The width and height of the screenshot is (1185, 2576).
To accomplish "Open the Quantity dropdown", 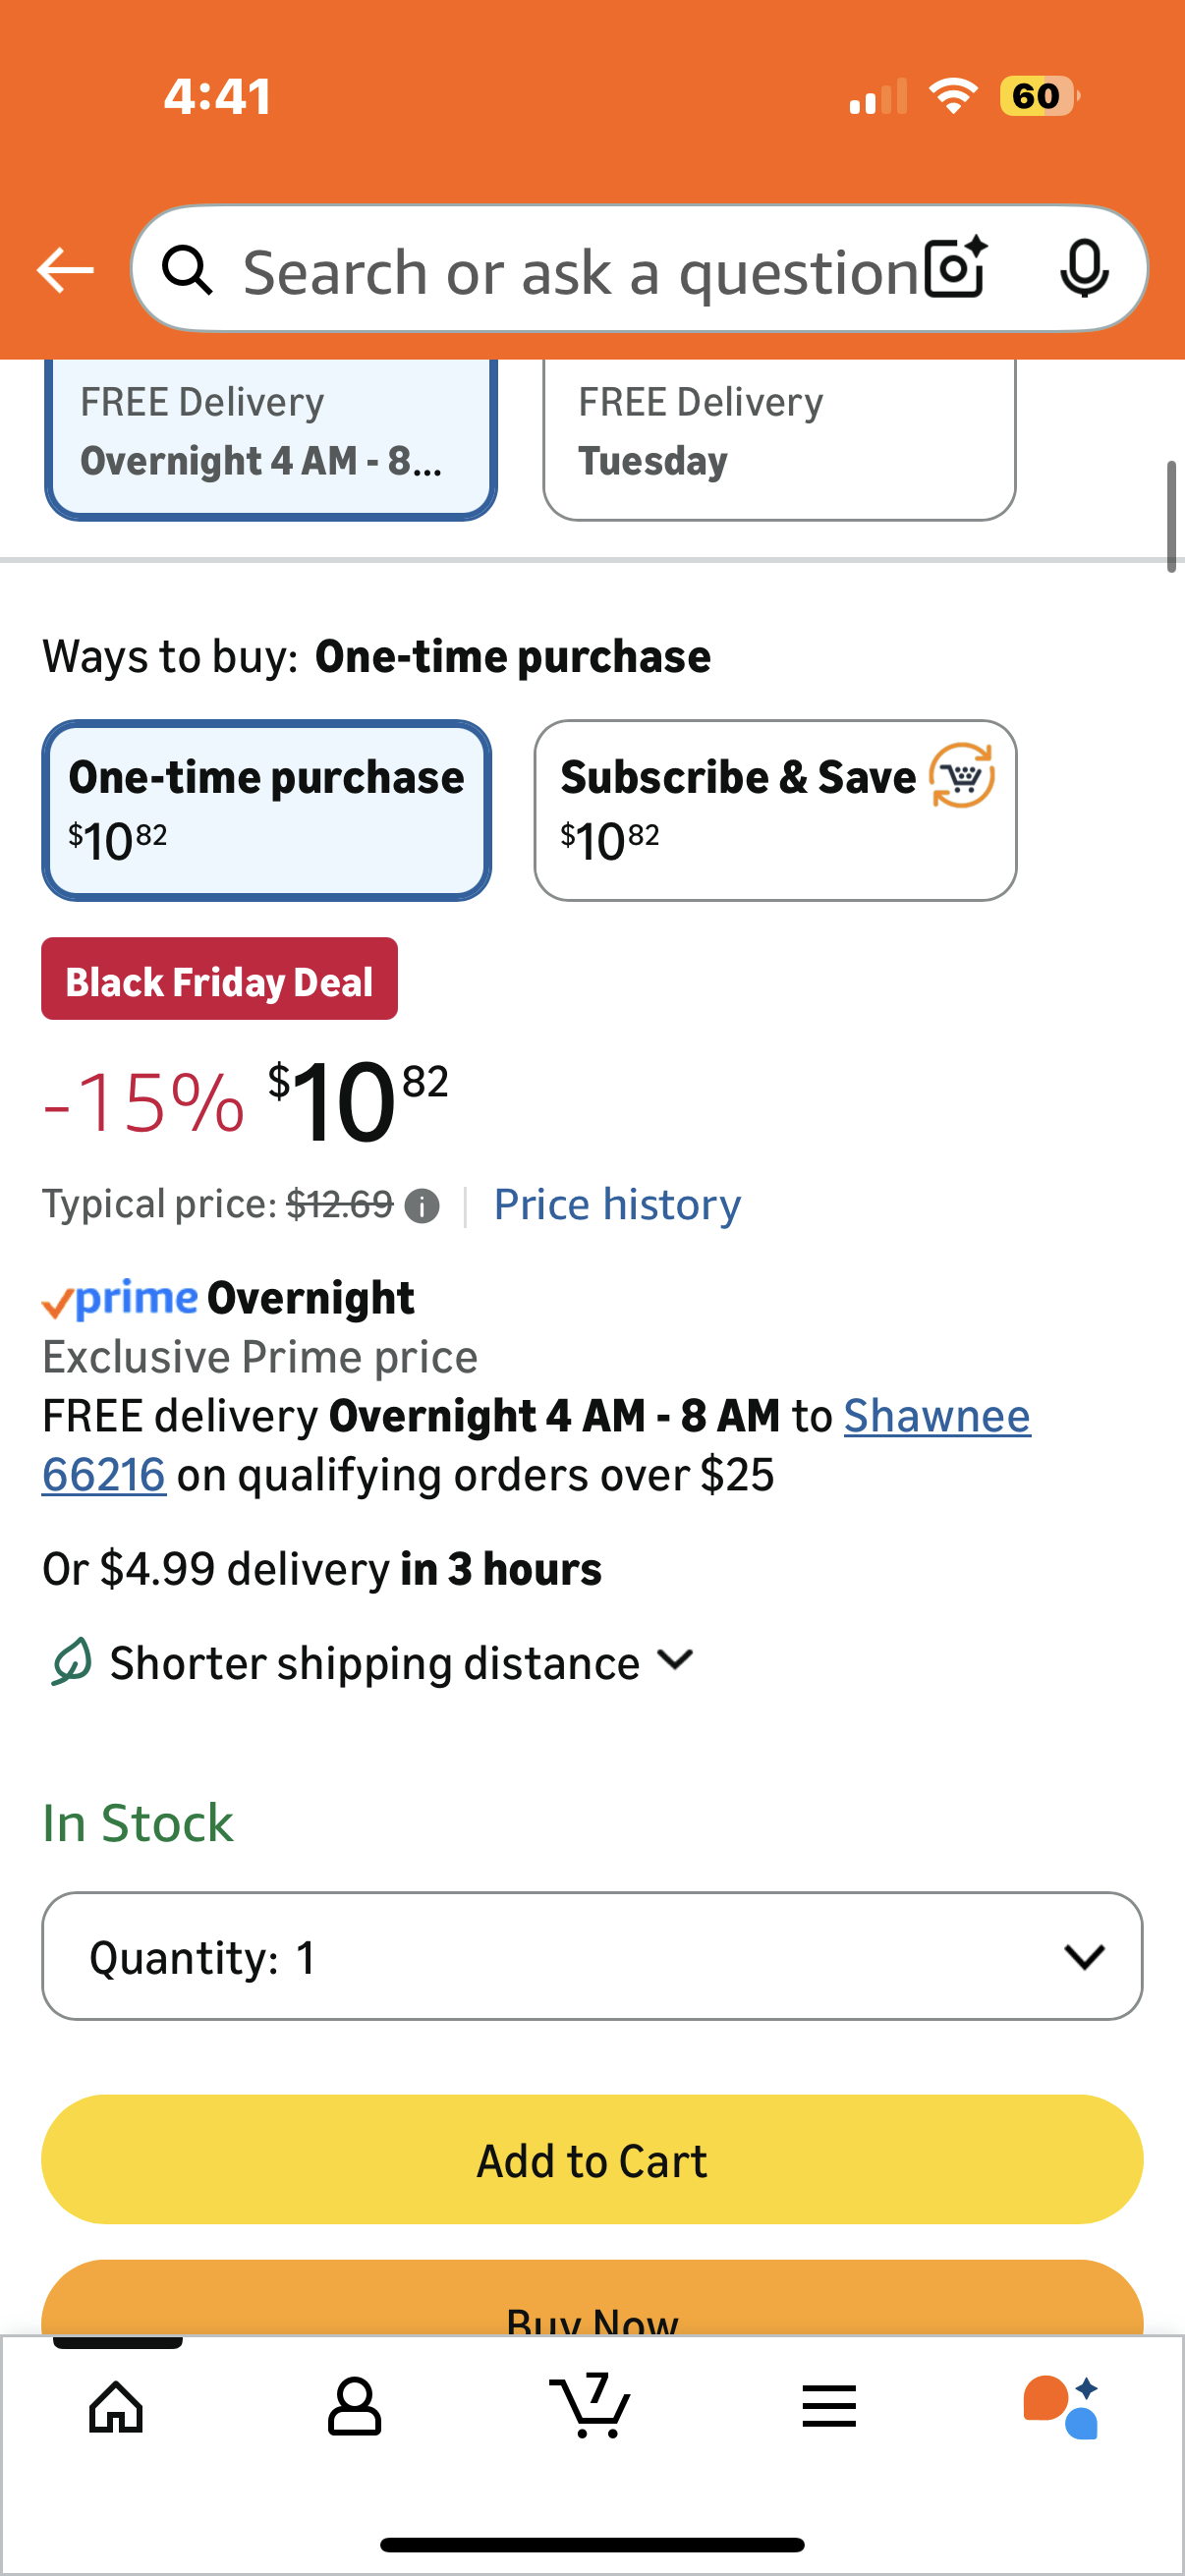I will (592, 1956).
